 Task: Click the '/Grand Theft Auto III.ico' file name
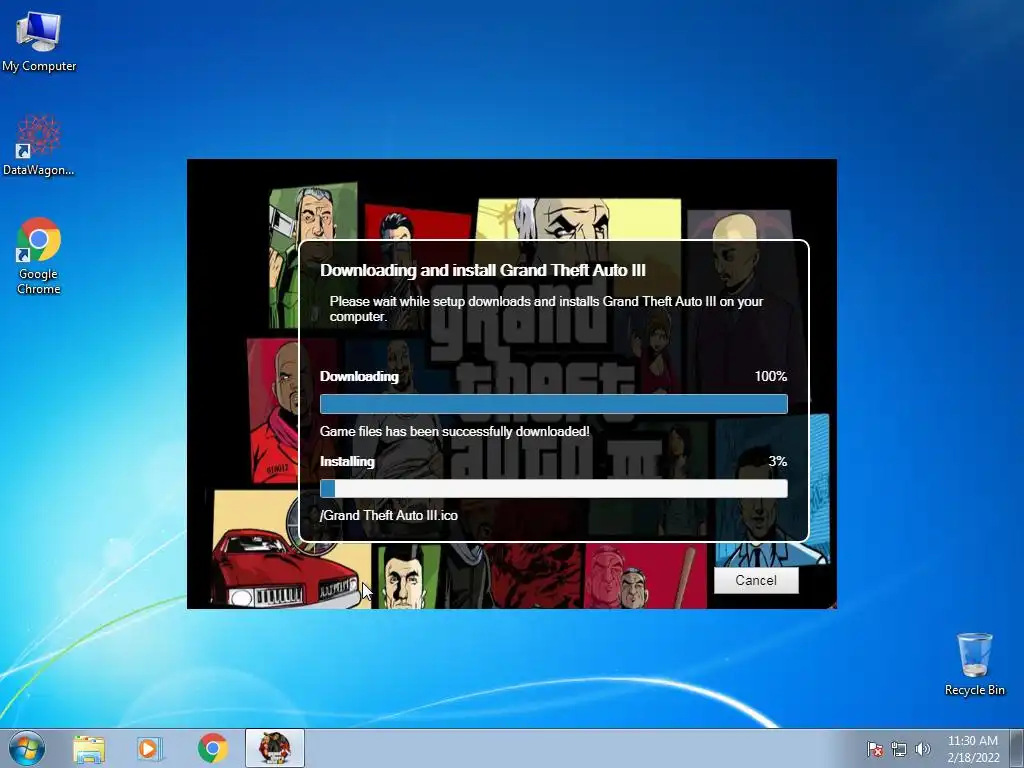click(x=389, y=515)
